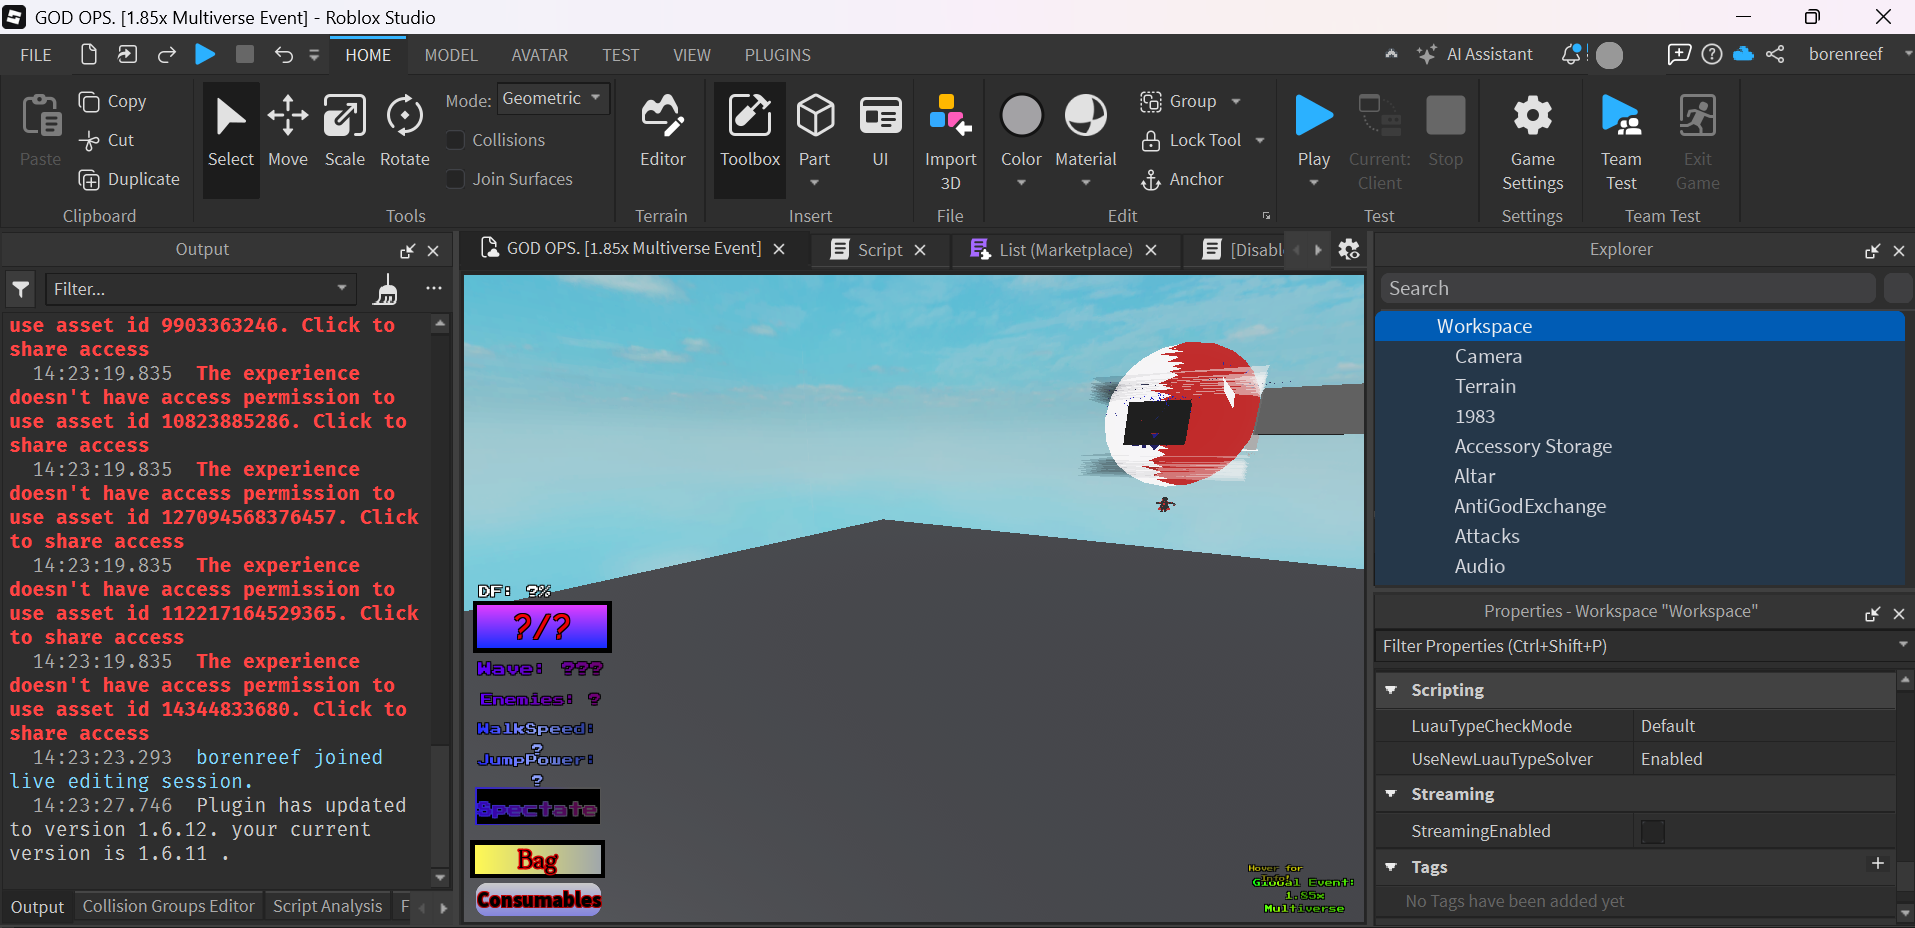The image size is (1915, 928).
Task: Open the AI Assistant
Action: coord(1477,55)
